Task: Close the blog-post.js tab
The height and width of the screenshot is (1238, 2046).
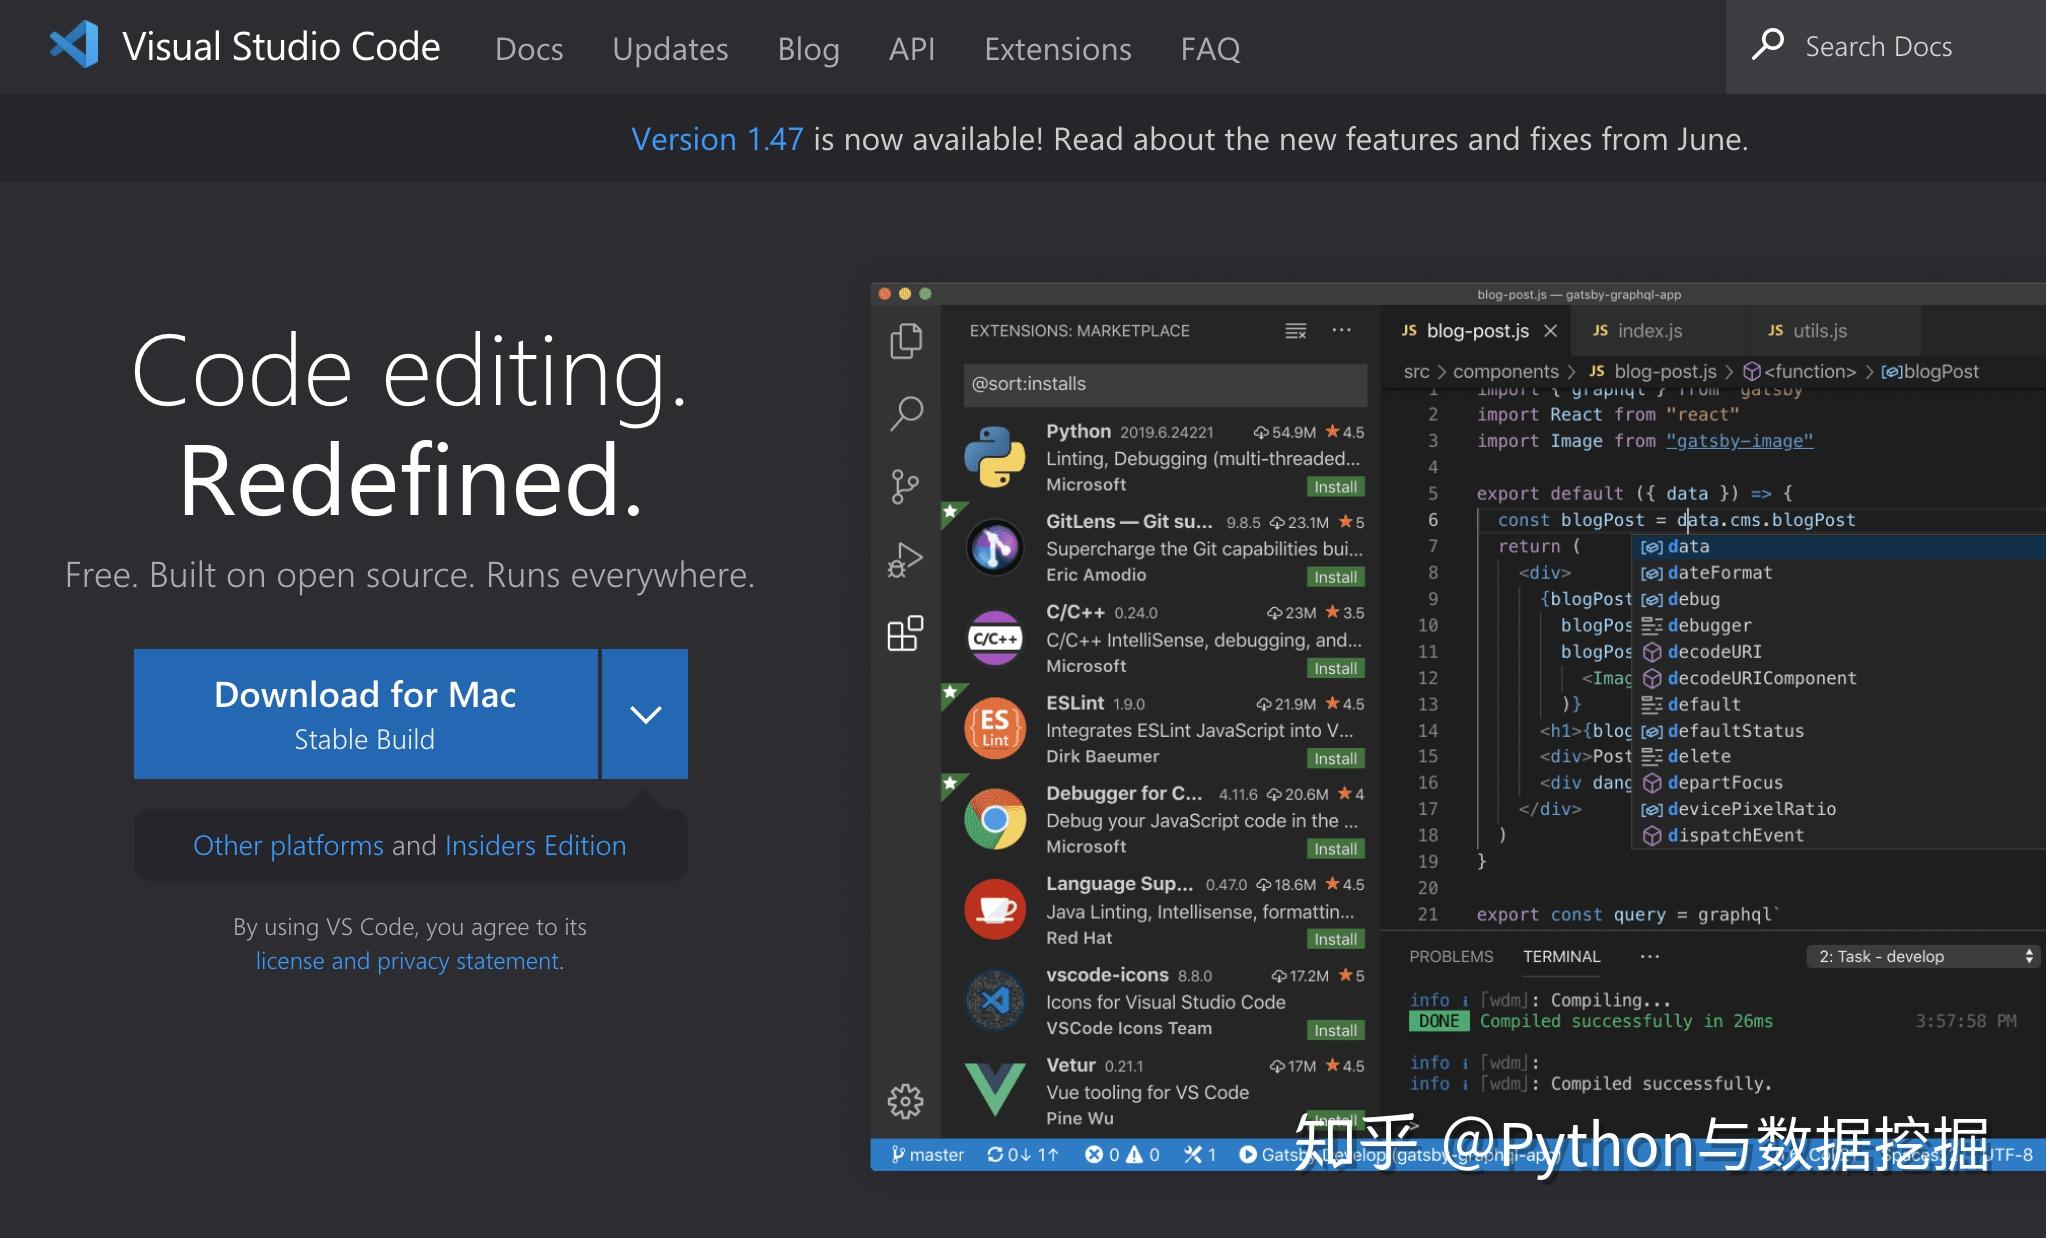Action: (1549, 330)
